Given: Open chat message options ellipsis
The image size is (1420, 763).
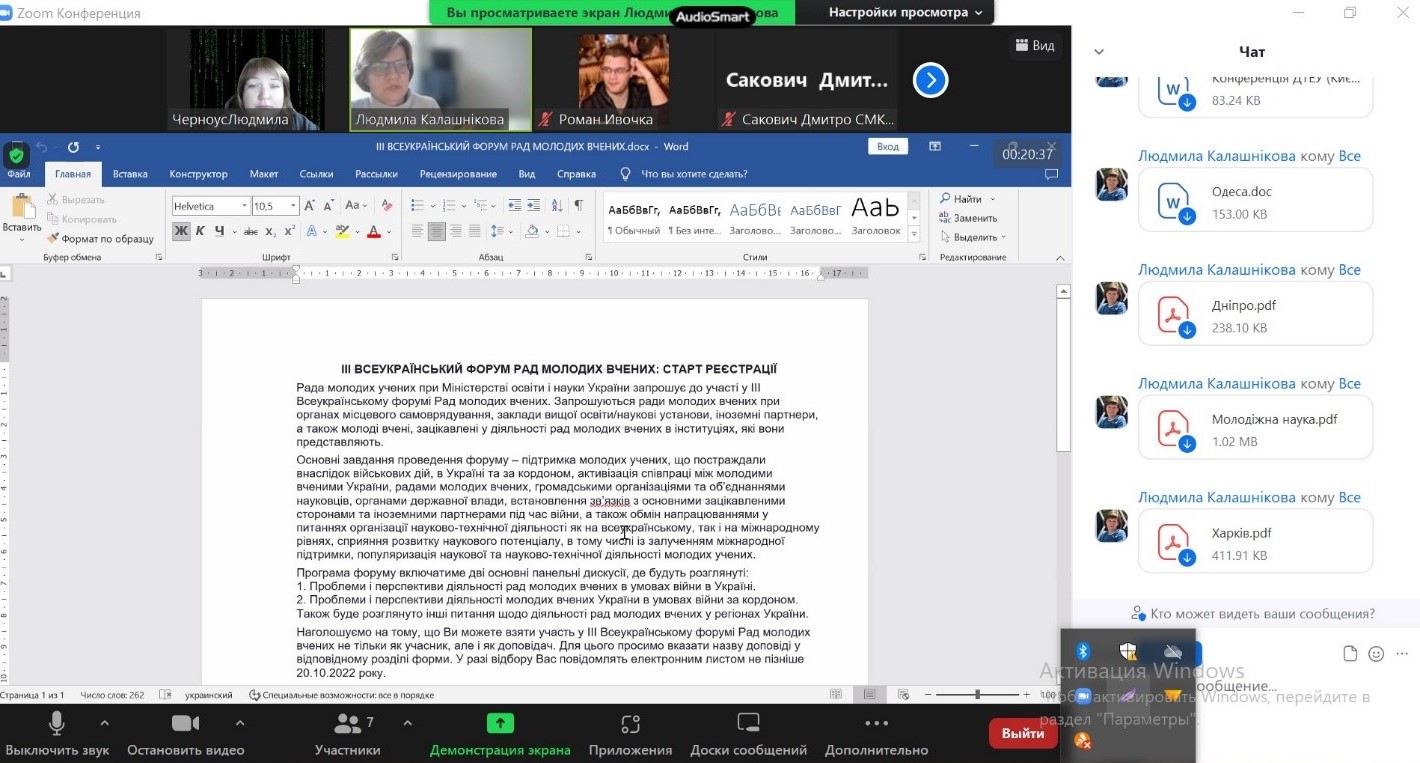Looking at the screenshot, I should tap(1403, 654).
